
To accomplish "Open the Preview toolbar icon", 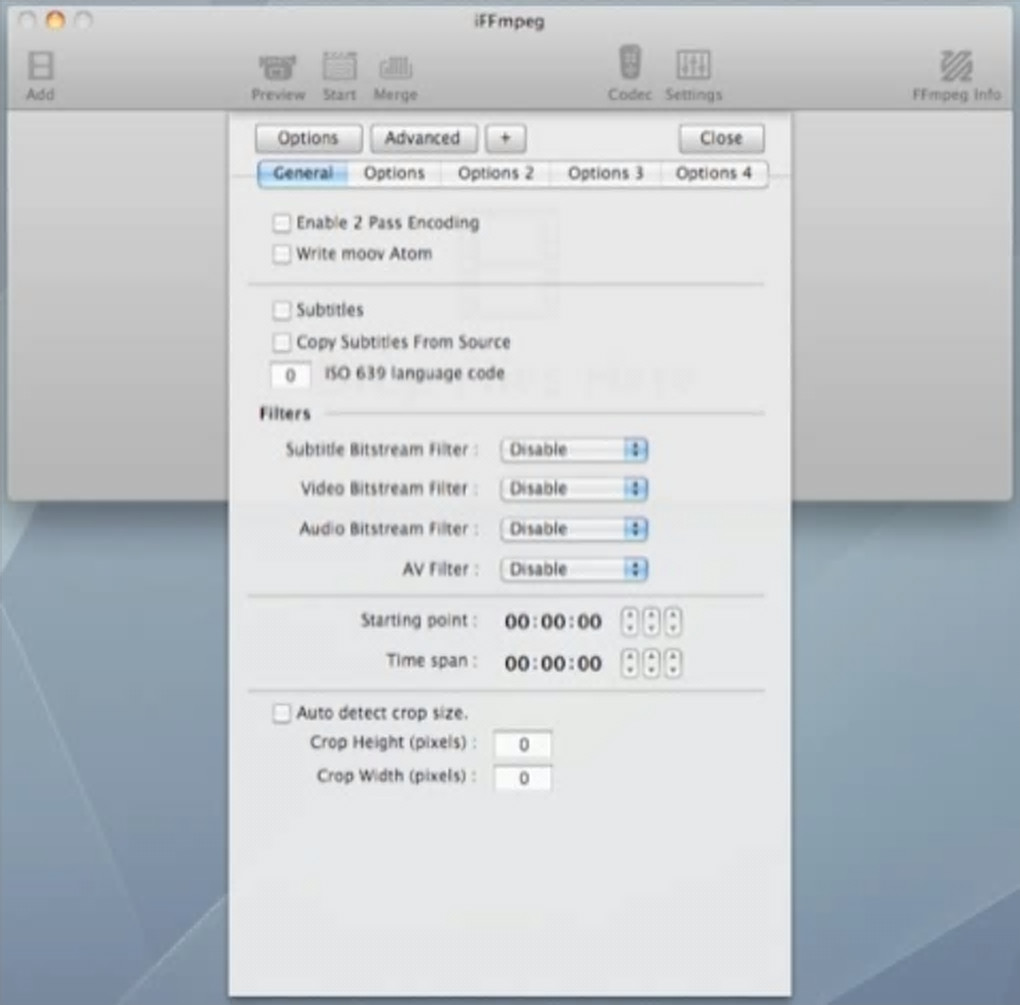I will pyautogui.click(x=278, y=77).
